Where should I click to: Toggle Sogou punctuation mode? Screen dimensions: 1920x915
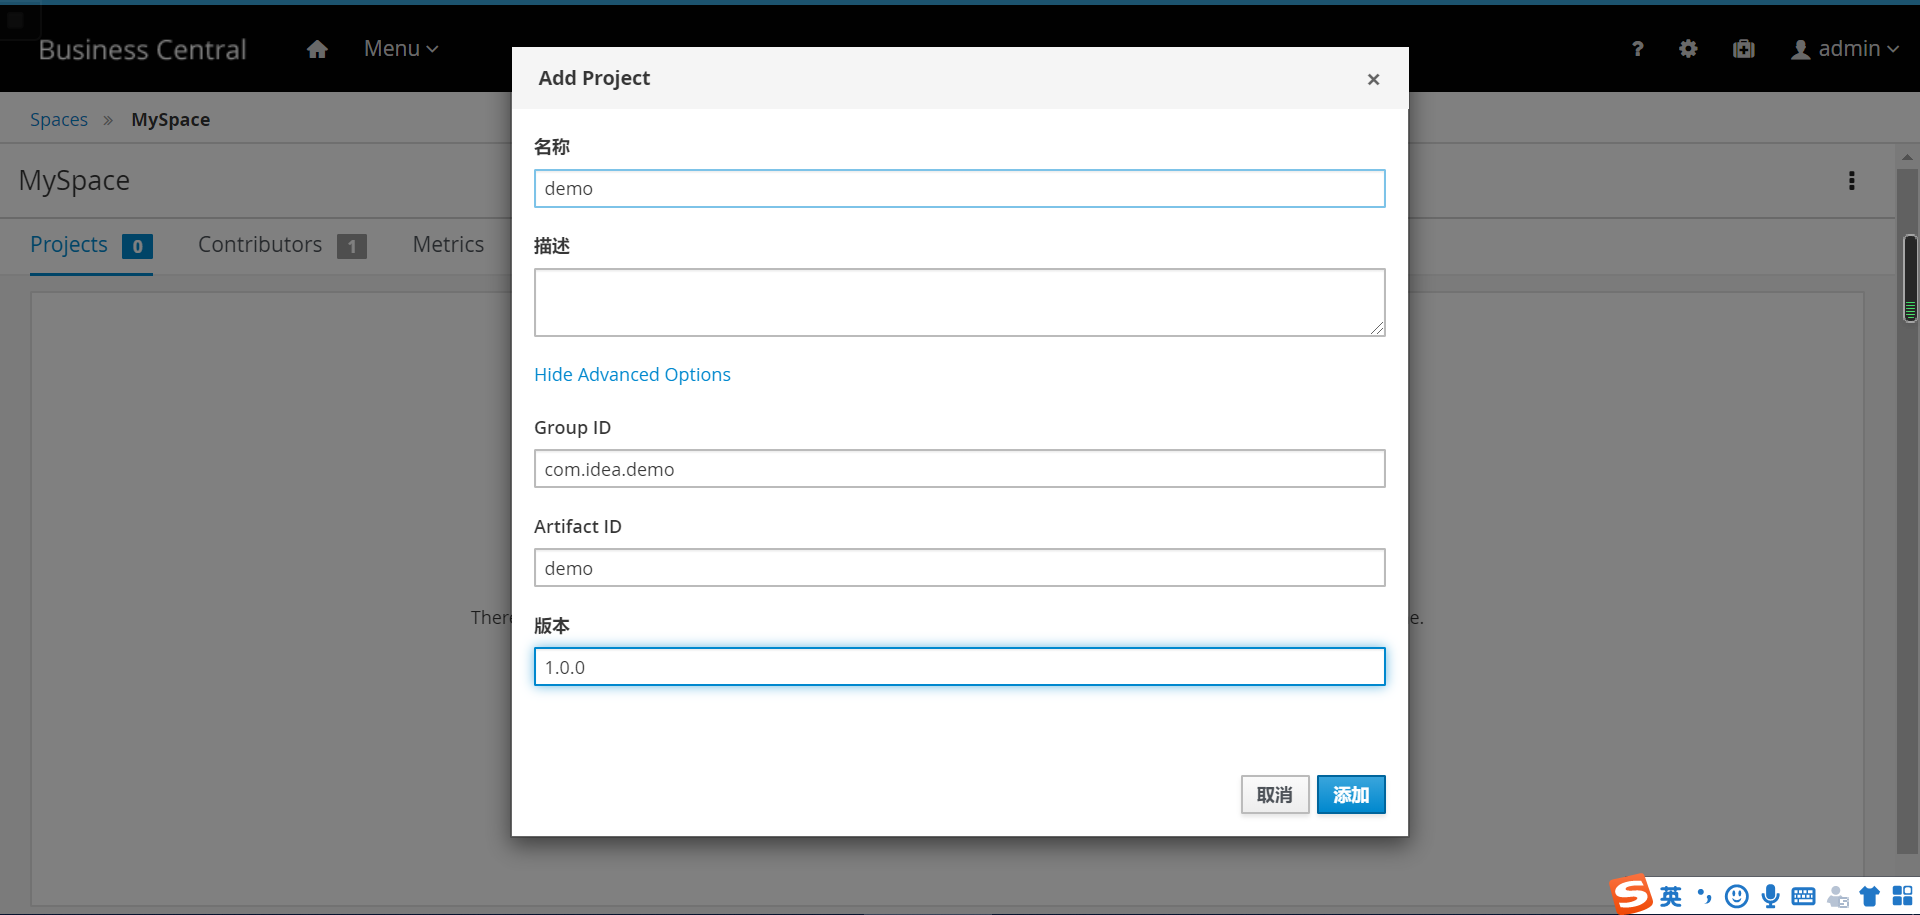(1704, 896)
